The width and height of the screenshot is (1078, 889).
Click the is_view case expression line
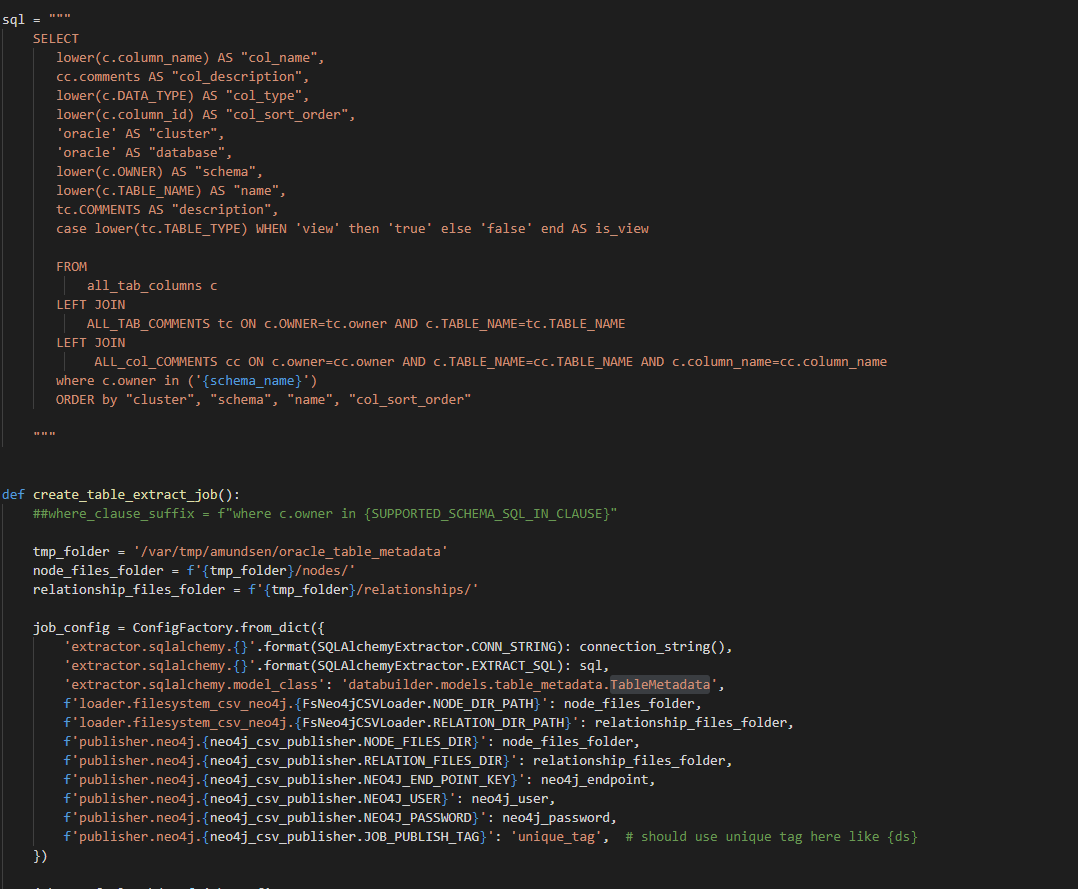point(350,228)
